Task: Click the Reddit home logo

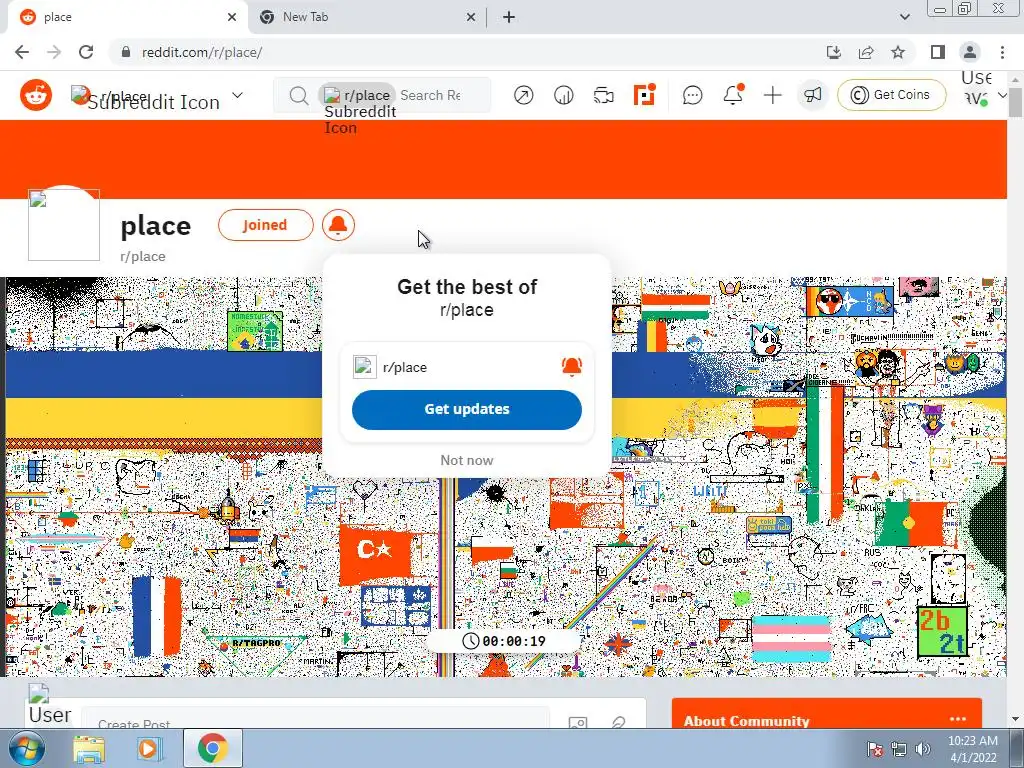Action: click(36, 95)
